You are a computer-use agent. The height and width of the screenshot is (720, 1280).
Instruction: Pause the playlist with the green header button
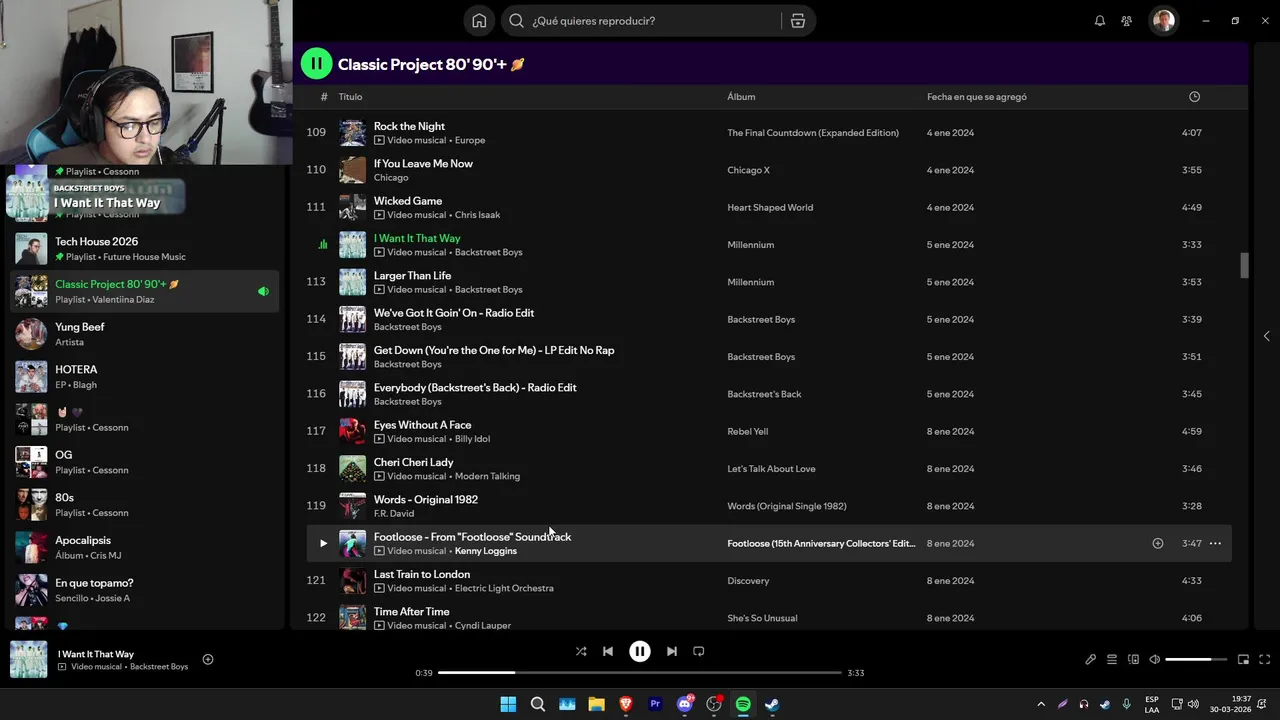[x=316, y=64]
